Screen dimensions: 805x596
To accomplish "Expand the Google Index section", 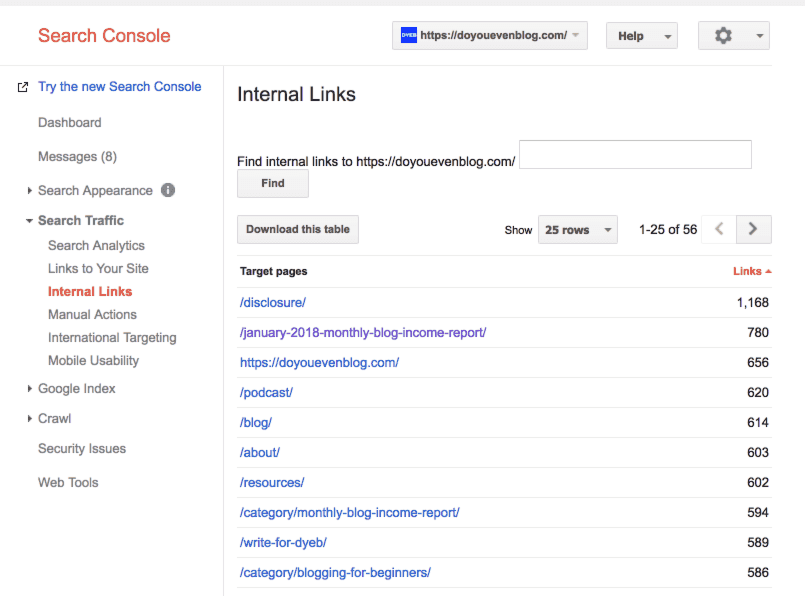I will pos(29,389).
